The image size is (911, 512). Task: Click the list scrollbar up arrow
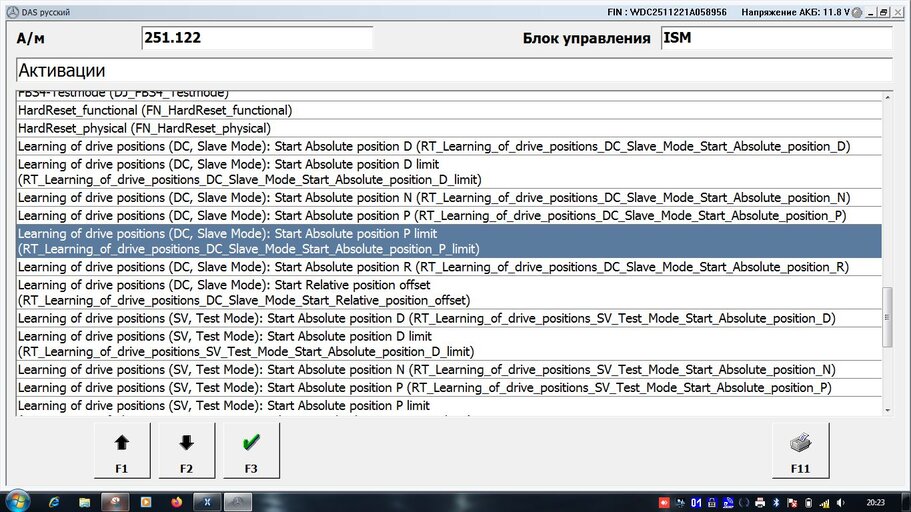click(x=887, y=98)
